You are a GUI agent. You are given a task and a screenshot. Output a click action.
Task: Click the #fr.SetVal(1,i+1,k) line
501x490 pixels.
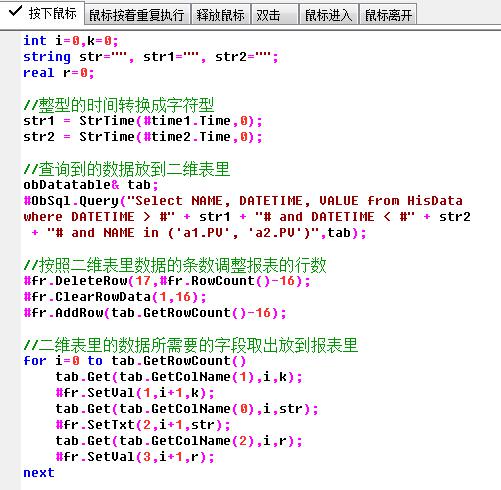pyautogui.click(x=135, y=393)
